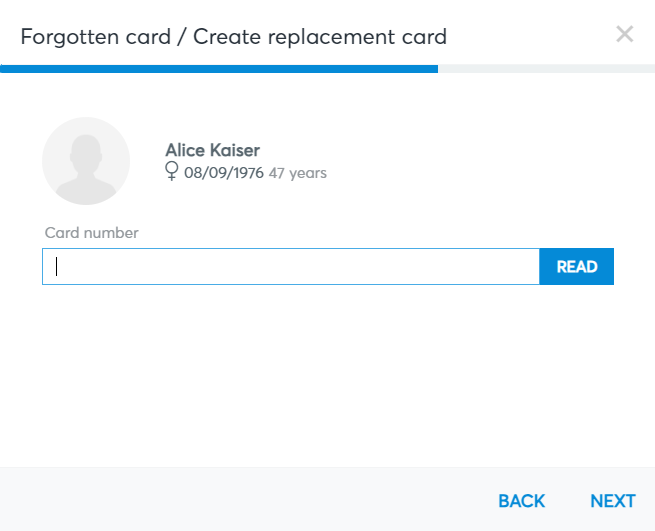Click the grey unfilled progress bar portion
Screen dimensions: 655x531
tap(546, 69)
